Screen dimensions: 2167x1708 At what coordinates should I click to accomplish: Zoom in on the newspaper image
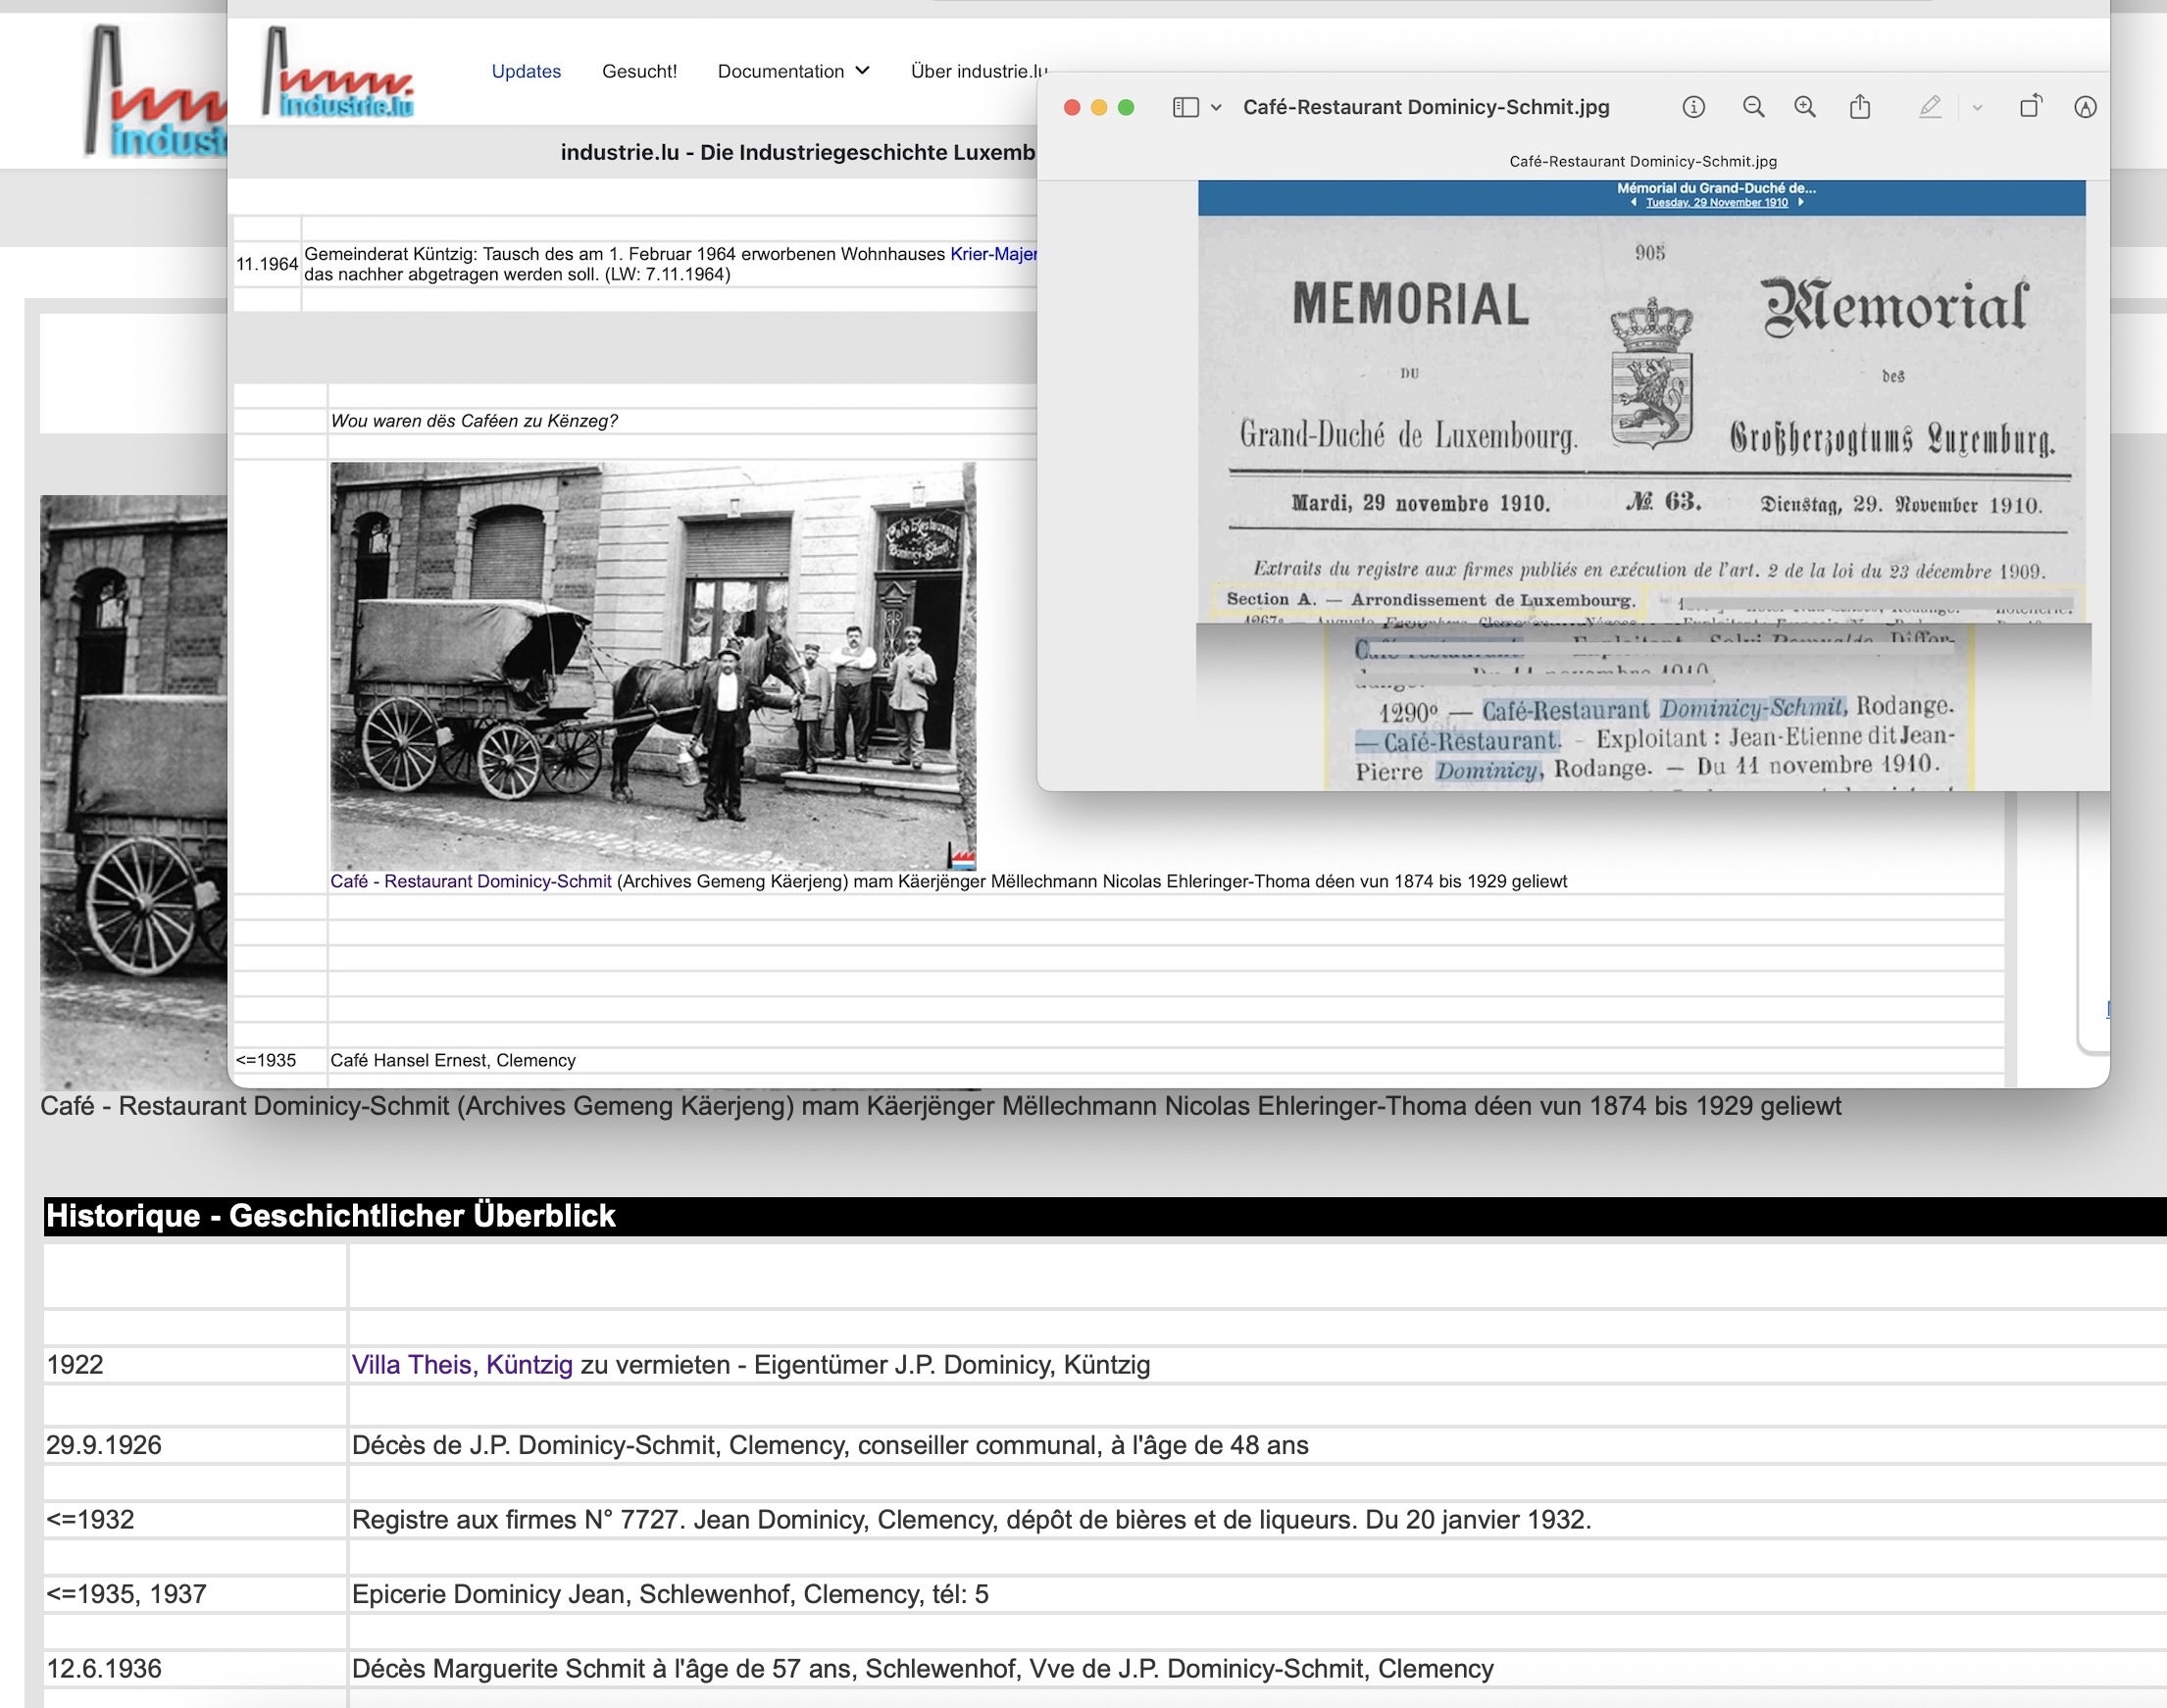[1805, 107]
